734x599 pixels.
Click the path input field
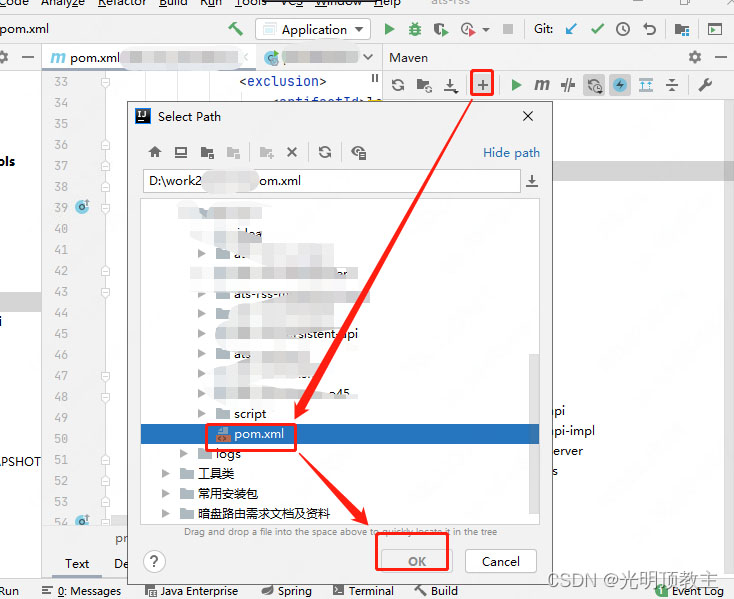331,181
